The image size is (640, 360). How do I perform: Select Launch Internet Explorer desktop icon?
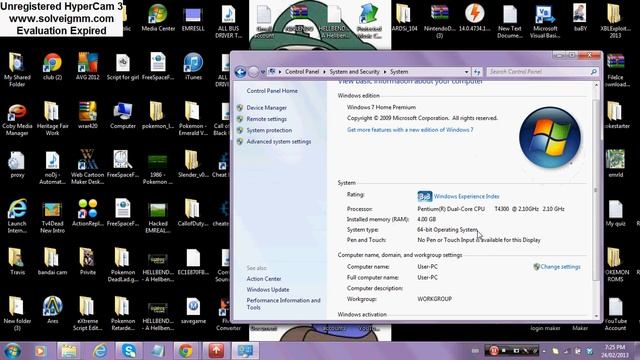[x=17, y=216]
